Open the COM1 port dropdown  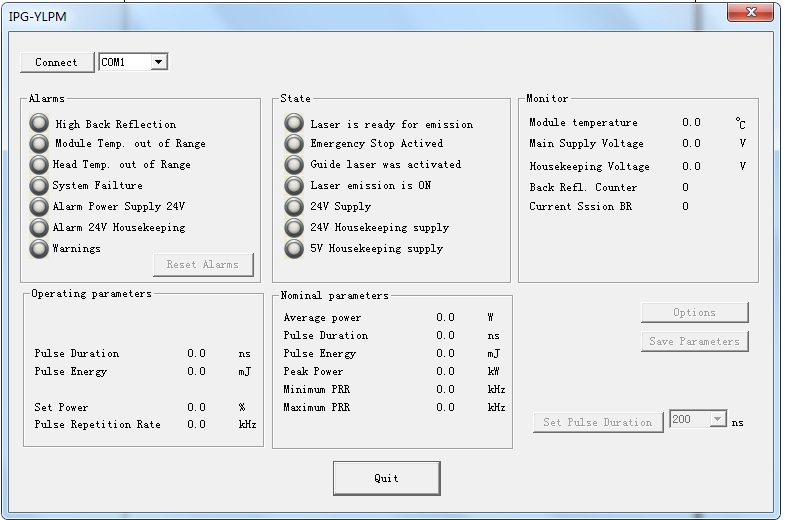(159, 62)
